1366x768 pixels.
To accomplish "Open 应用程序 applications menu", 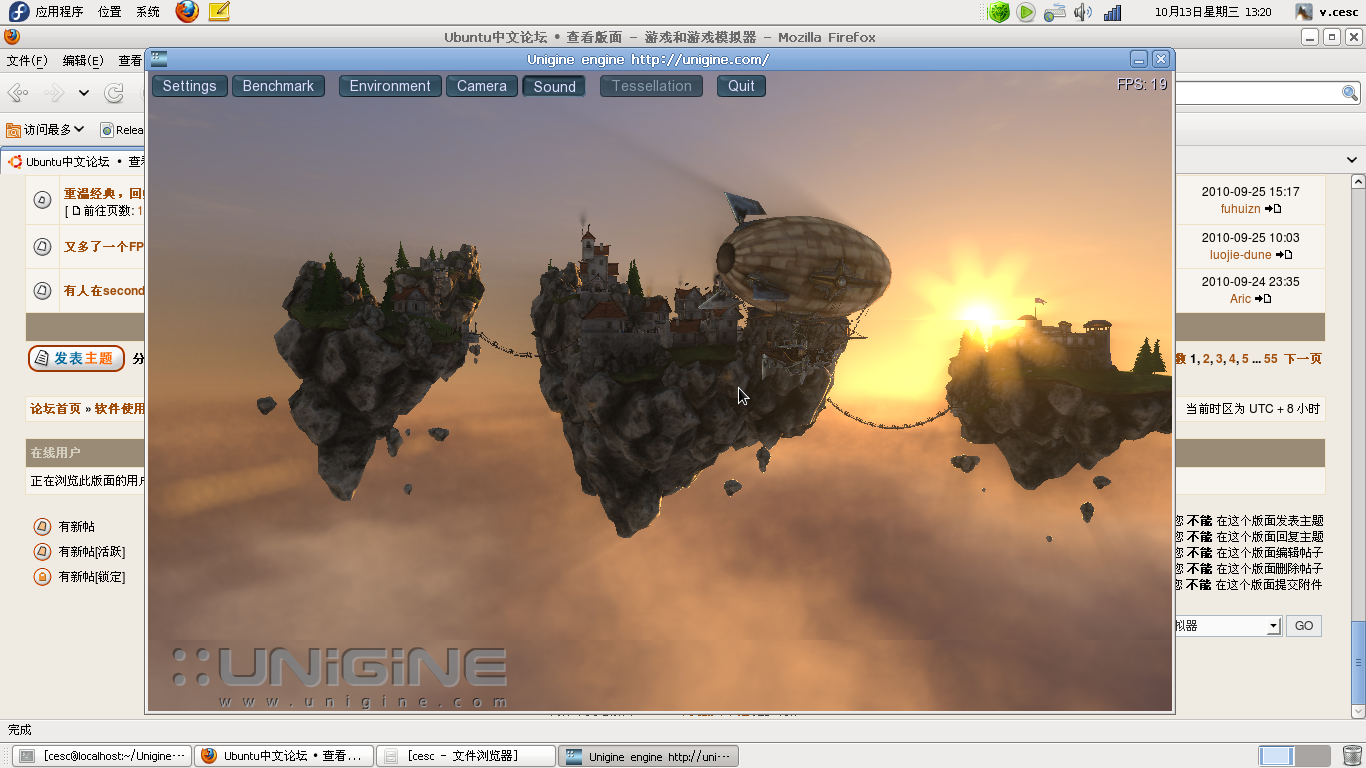I will coord(59,12).
